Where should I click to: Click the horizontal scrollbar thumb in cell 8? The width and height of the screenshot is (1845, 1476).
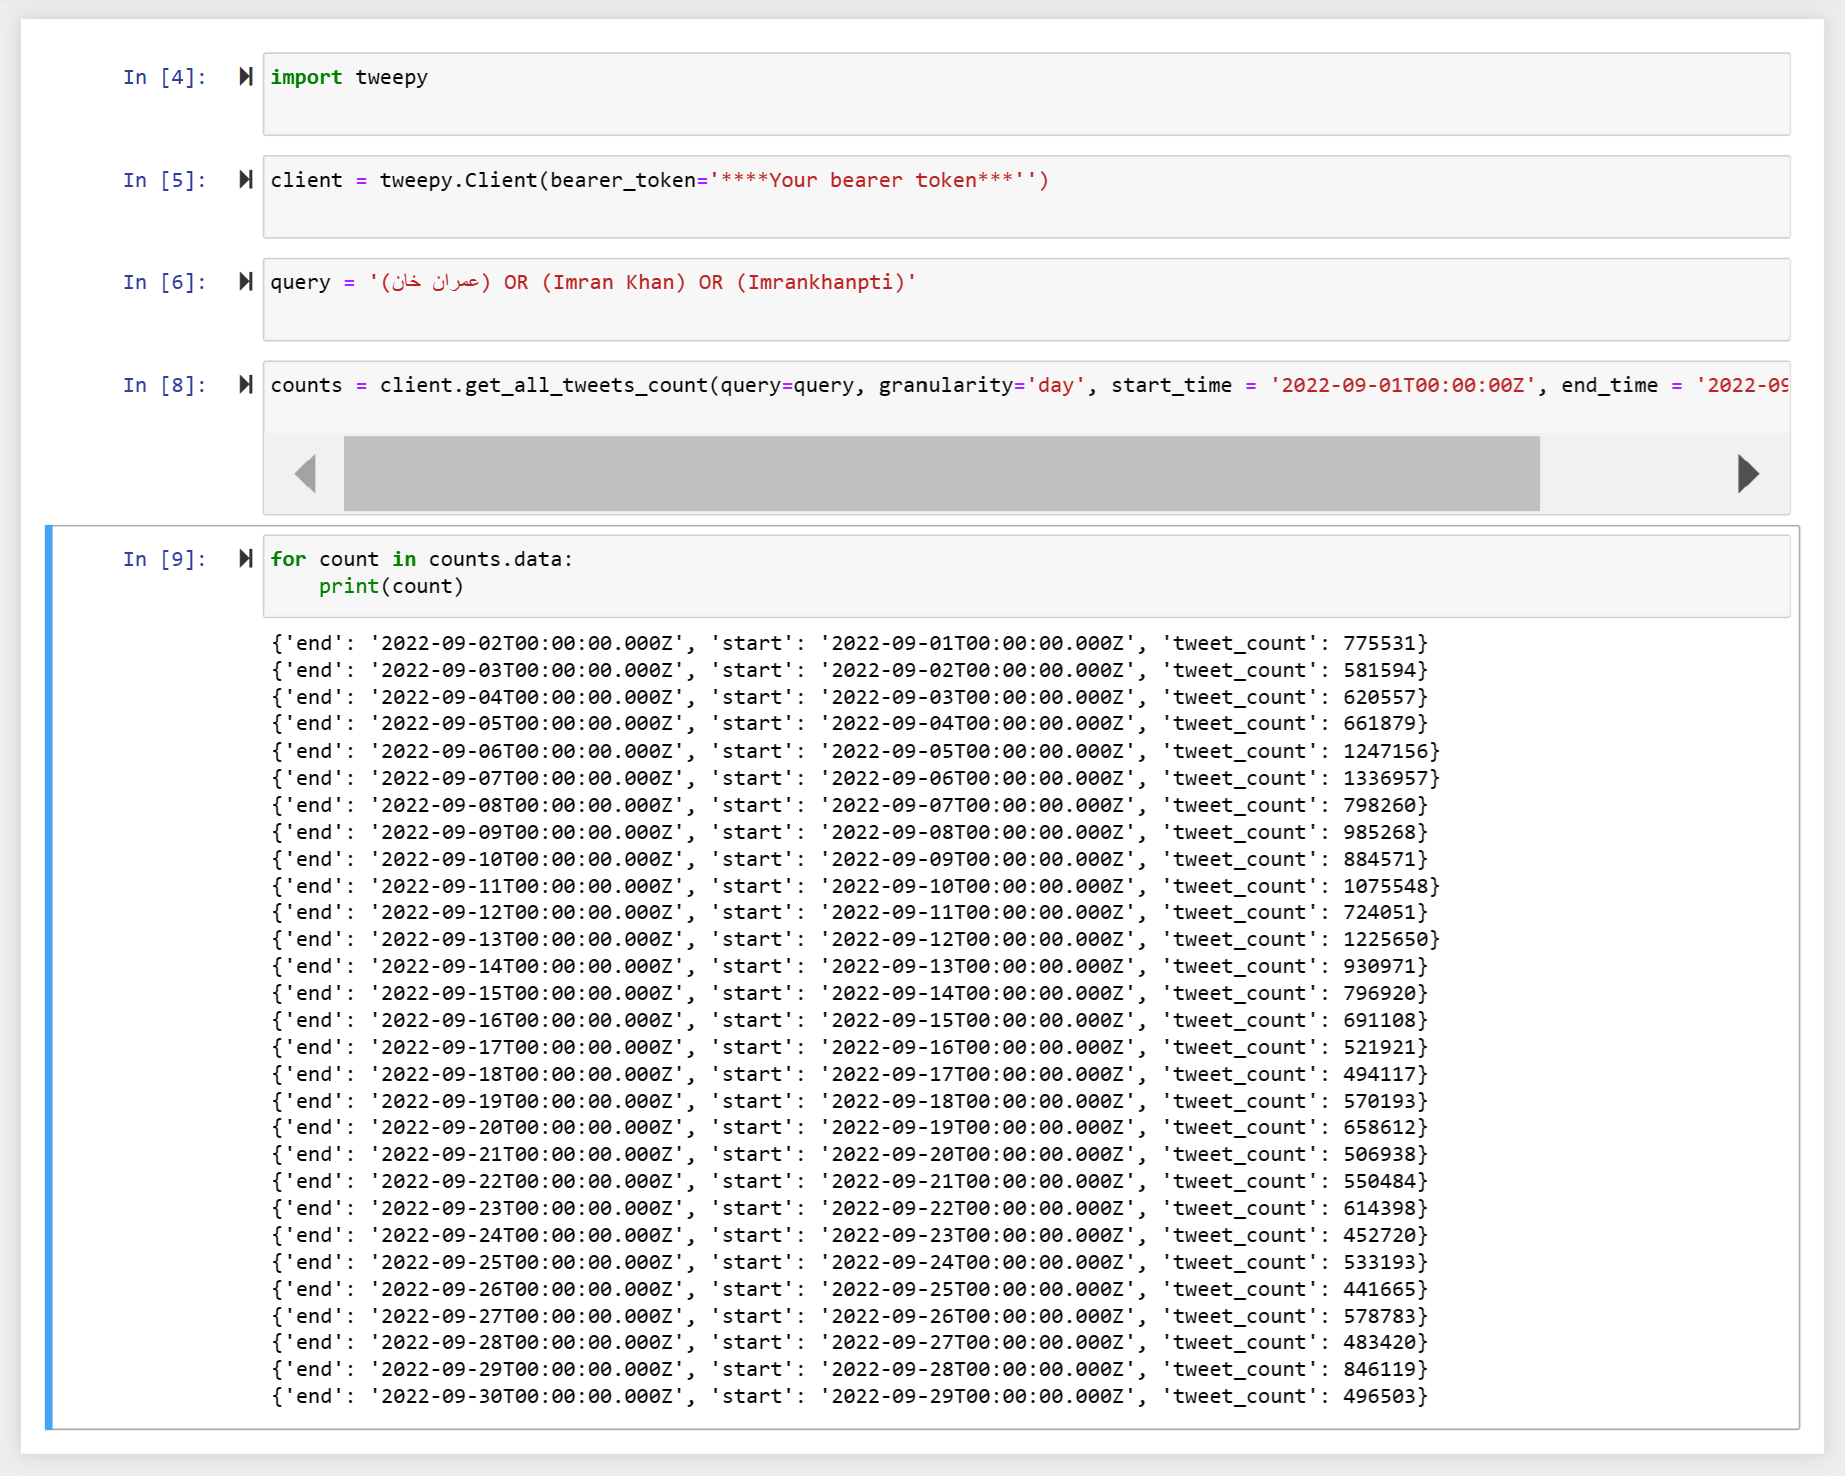(x=941, y=473)
